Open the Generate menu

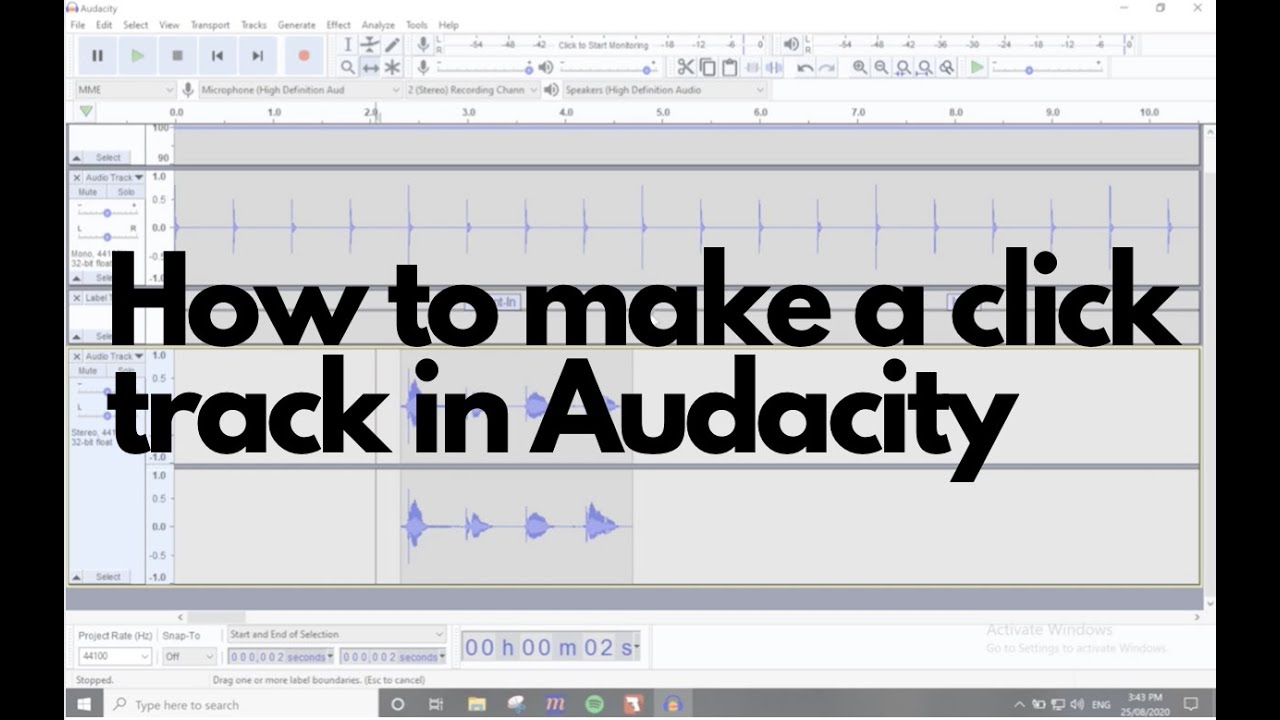click(x=297, y=25)
